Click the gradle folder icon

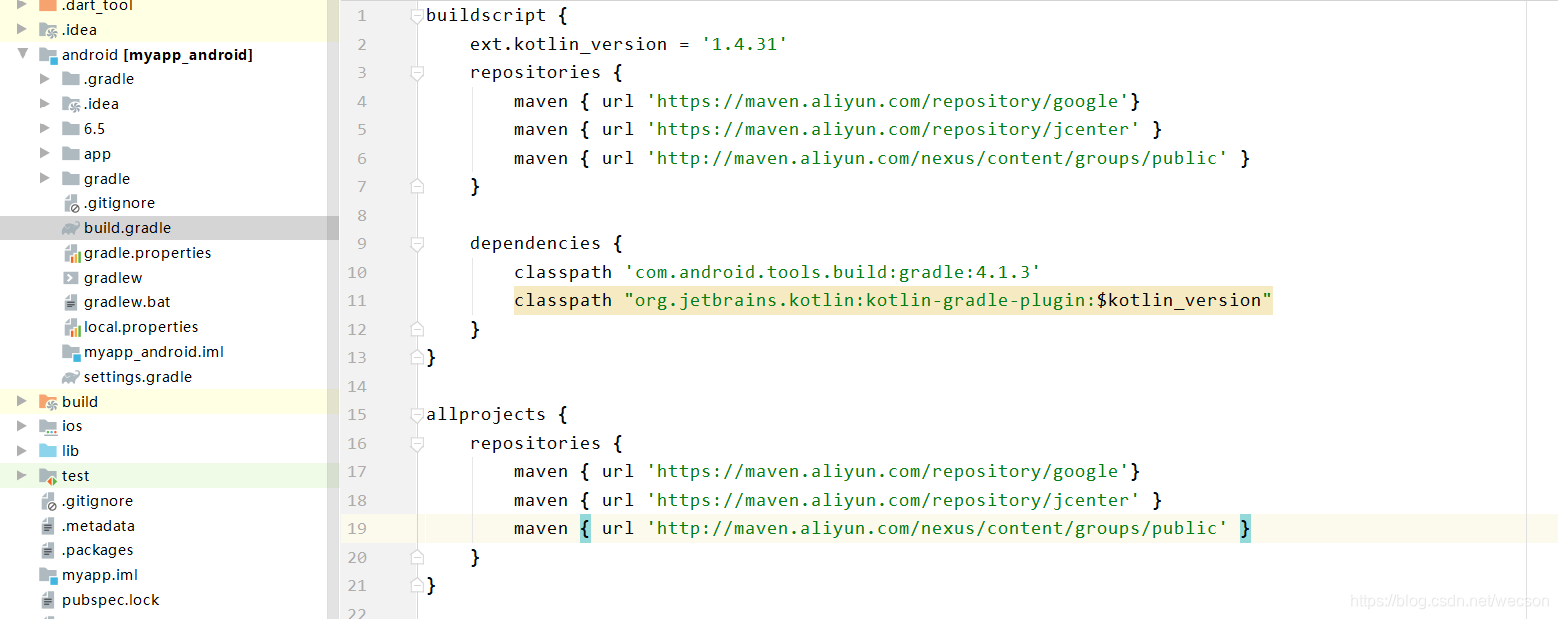70,178
